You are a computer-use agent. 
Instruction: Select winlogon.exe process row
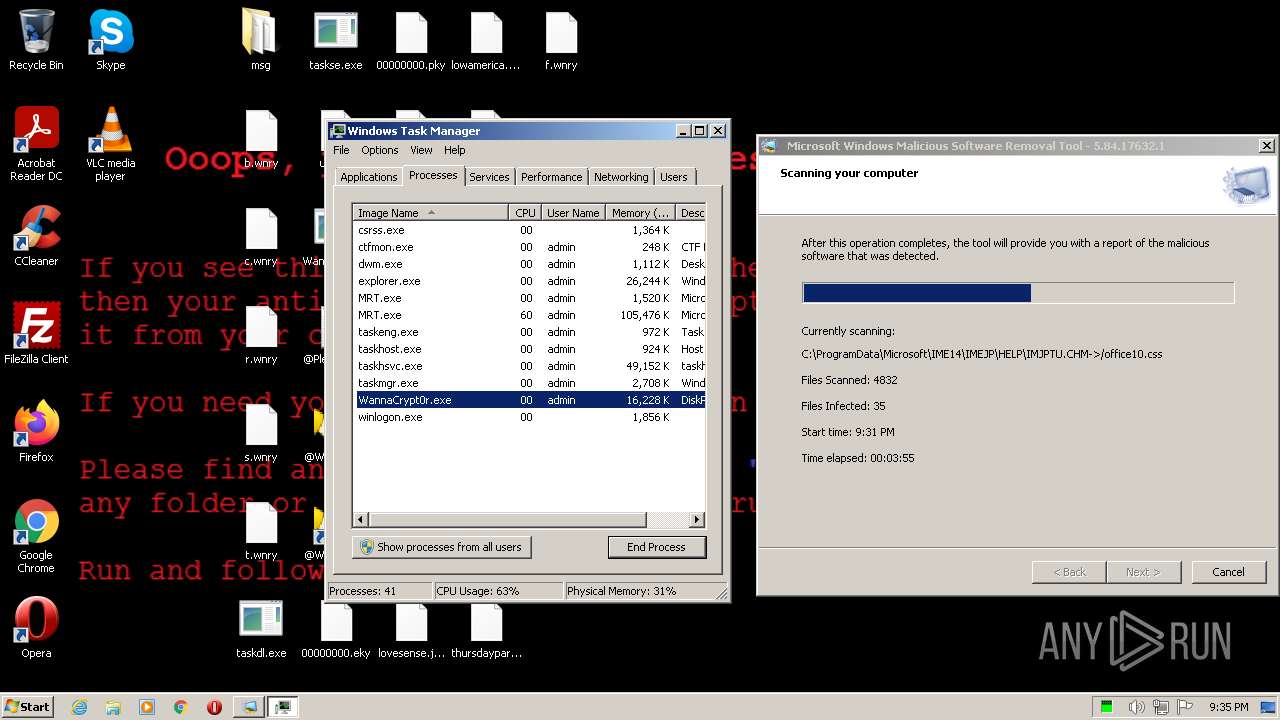pyautogui.click(x=529, y=417)
